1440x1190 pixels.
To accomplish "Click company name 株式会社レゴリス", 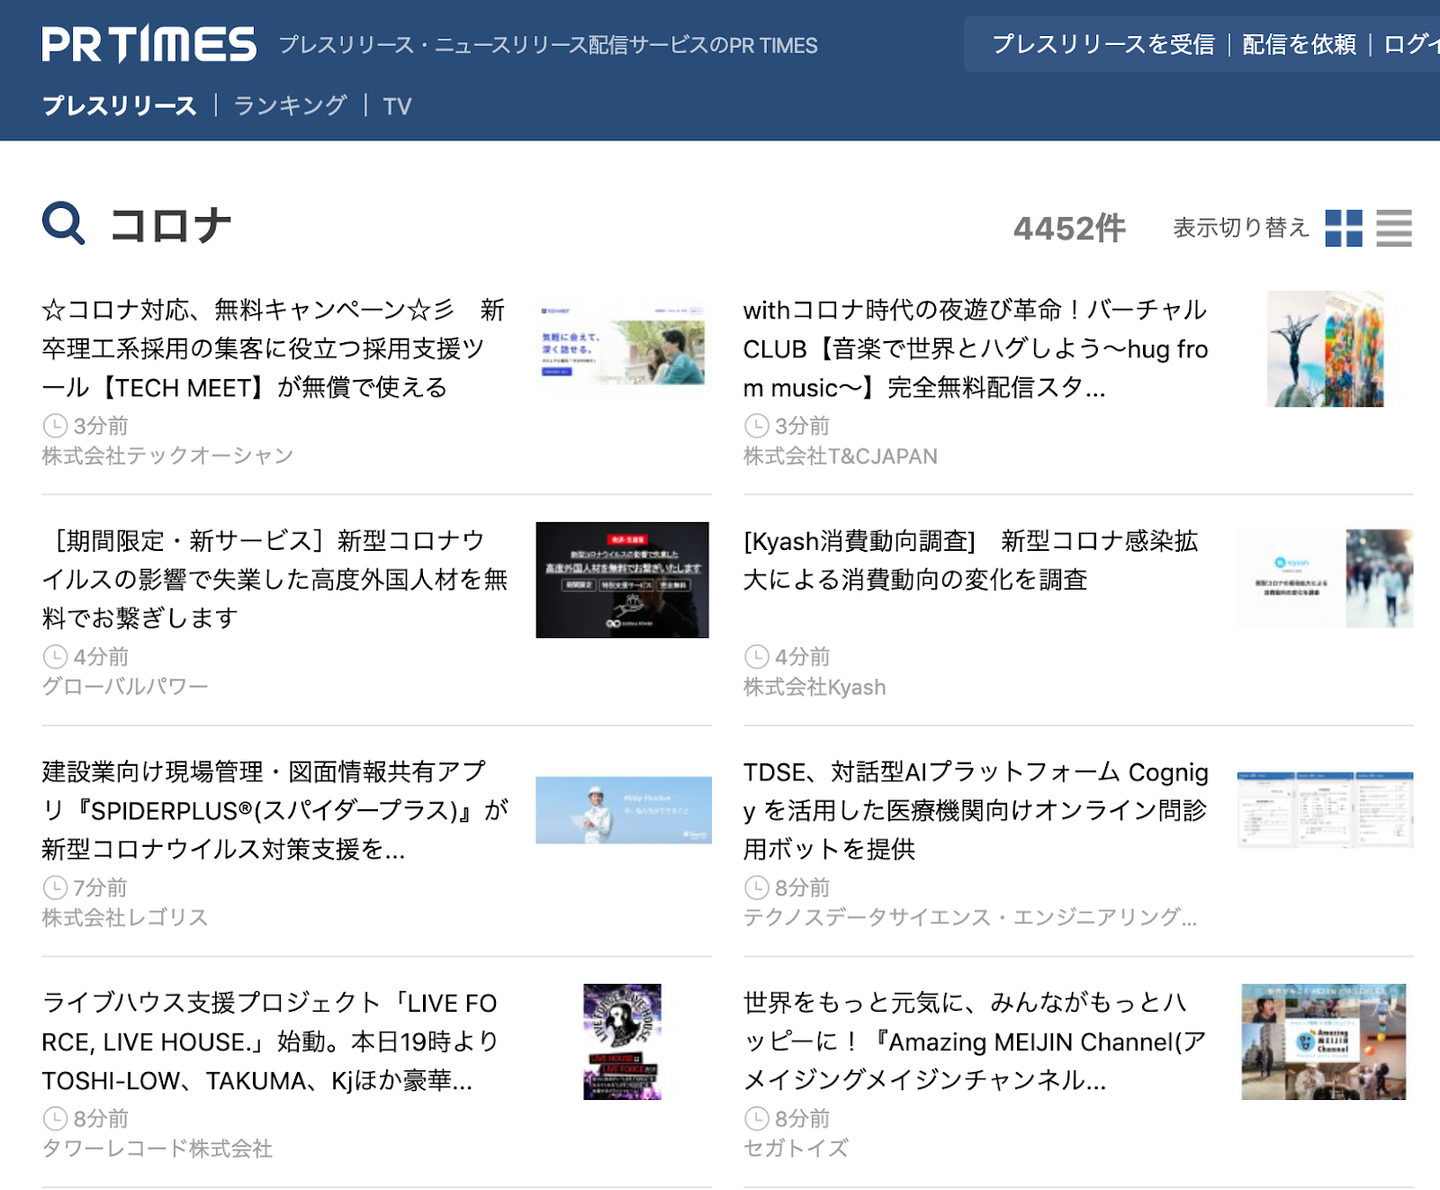I will [125, 918].
